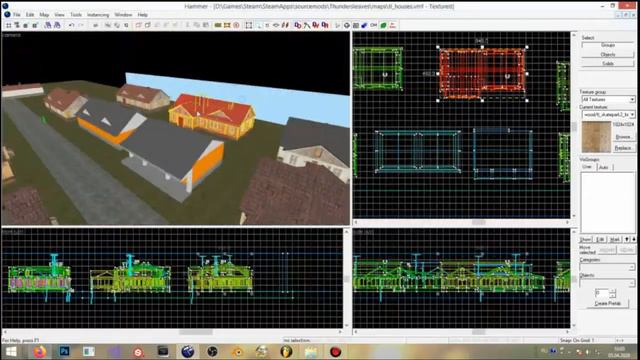Image resolution: width=640 pixels, height=360 pixels.
Task: Switch to the User VisGroups tab
Action: (x=587, y=167)
